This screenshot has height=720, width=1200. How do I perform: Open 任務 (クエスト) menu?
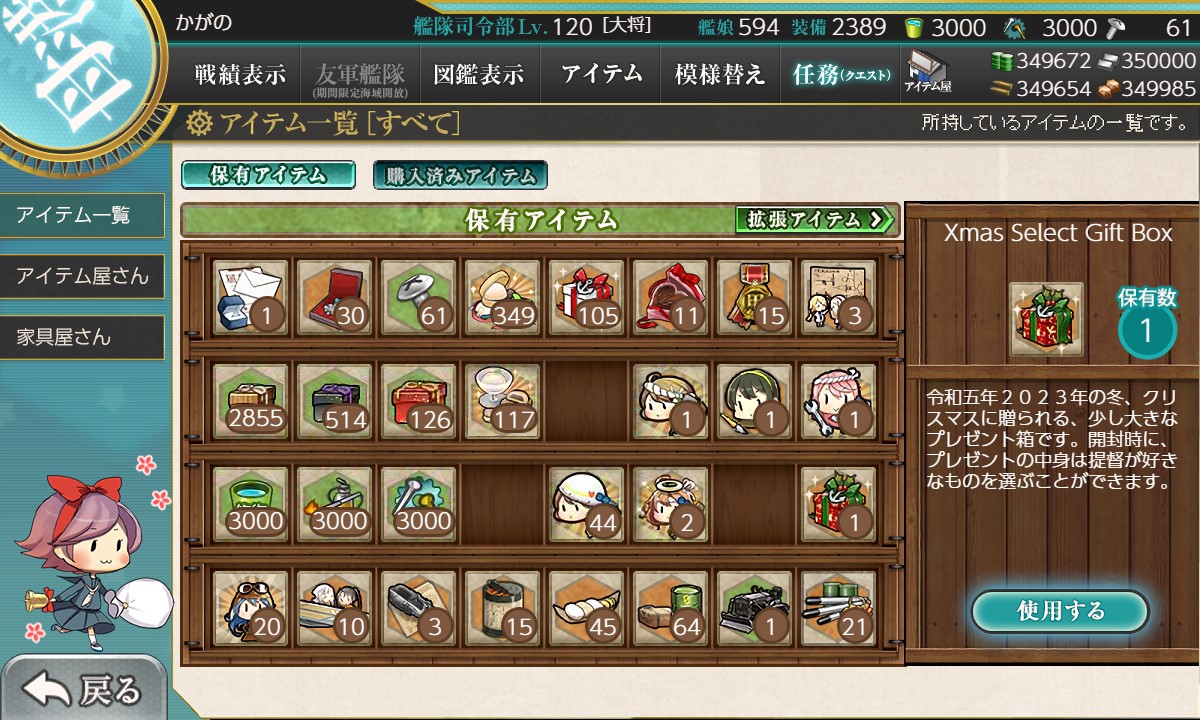point(840,74)
